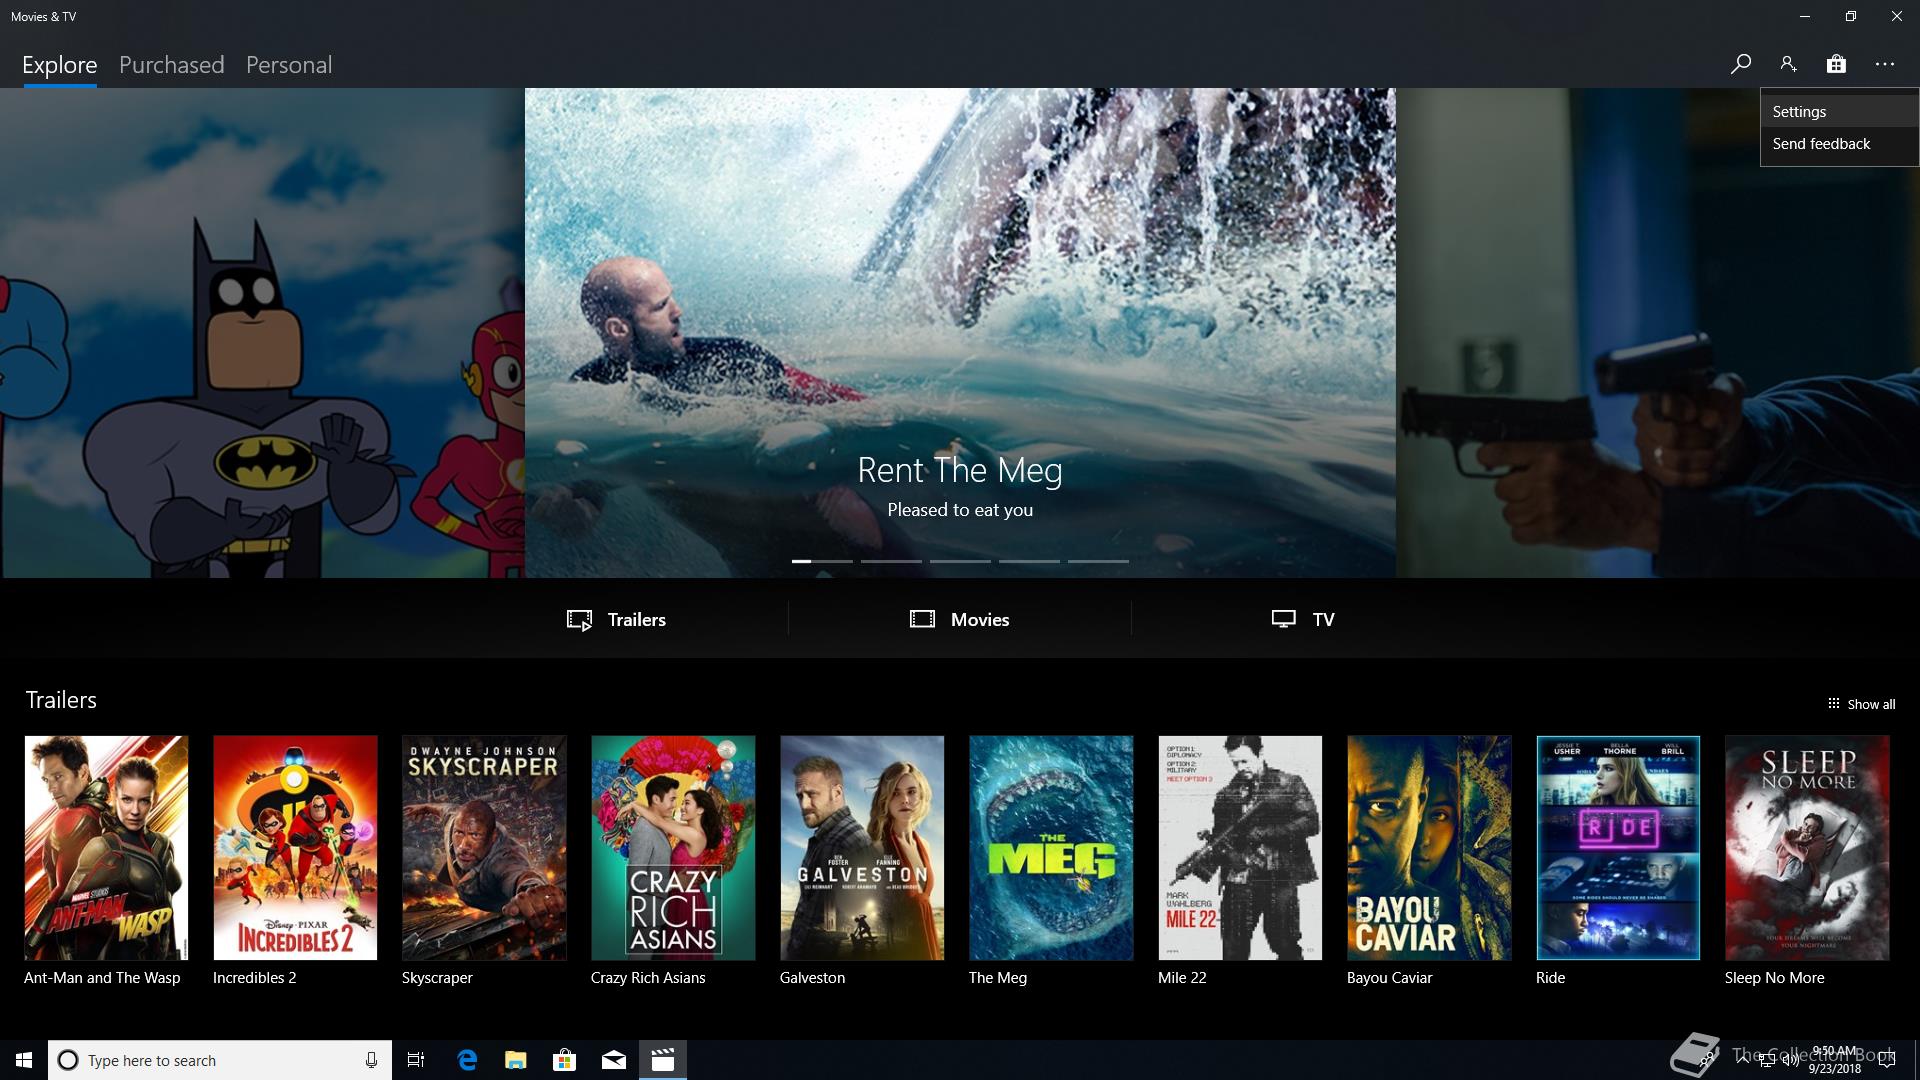The height and width of the screenshot is (1080, 1920).
Task: Click the Cortana microphone icon
Action: coord(371,1060)
